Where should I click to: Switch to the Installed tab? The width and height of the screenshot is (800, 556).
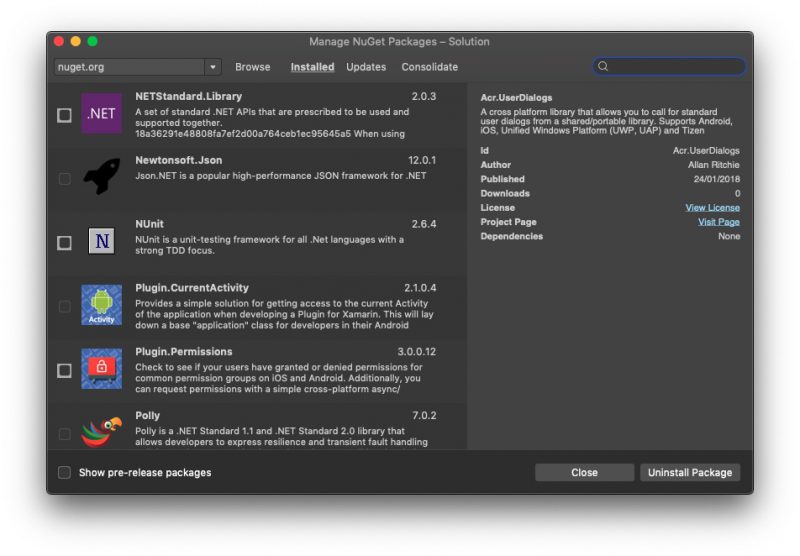point(312,67)
